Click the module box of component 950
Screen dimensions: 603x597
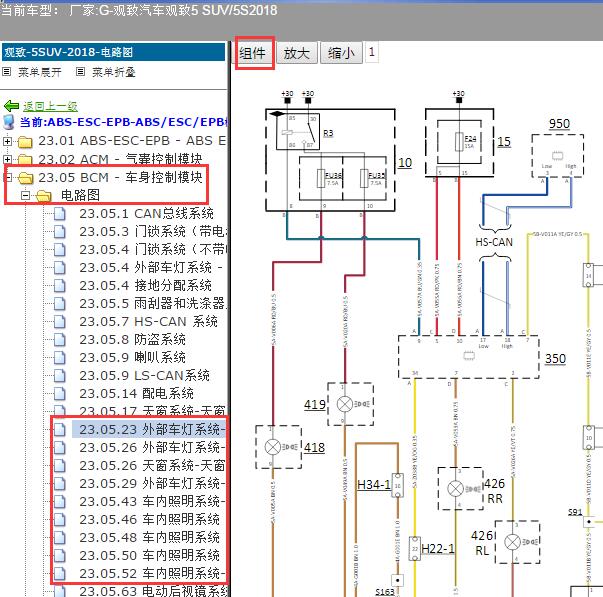pyautogui.click(x=558, y=156)
